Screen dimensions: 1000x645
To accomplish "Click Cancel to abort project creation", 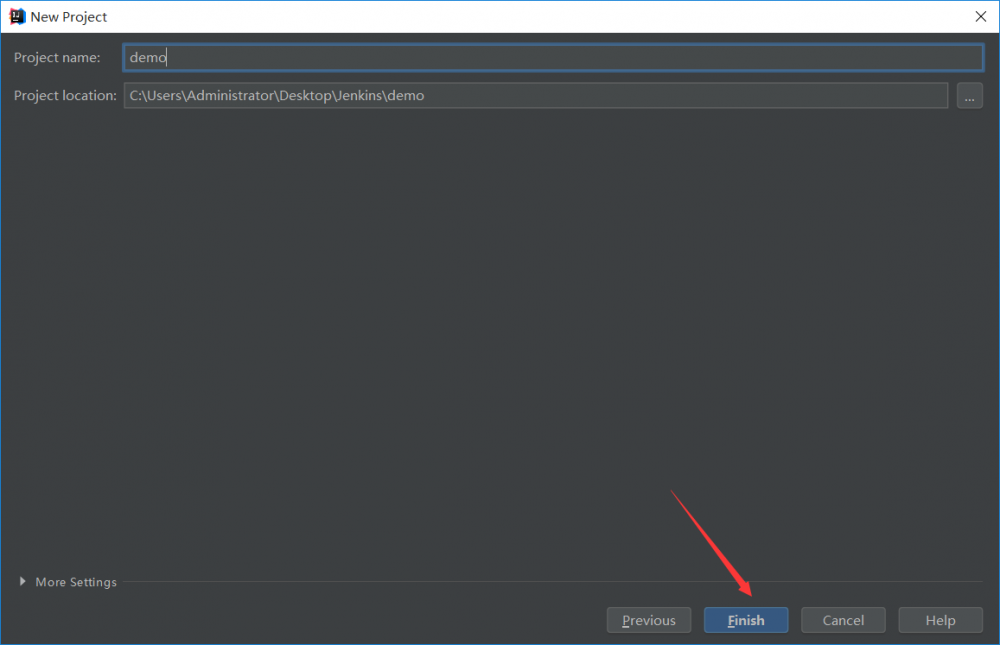I will pyautogui.click(x=843, y=619).
